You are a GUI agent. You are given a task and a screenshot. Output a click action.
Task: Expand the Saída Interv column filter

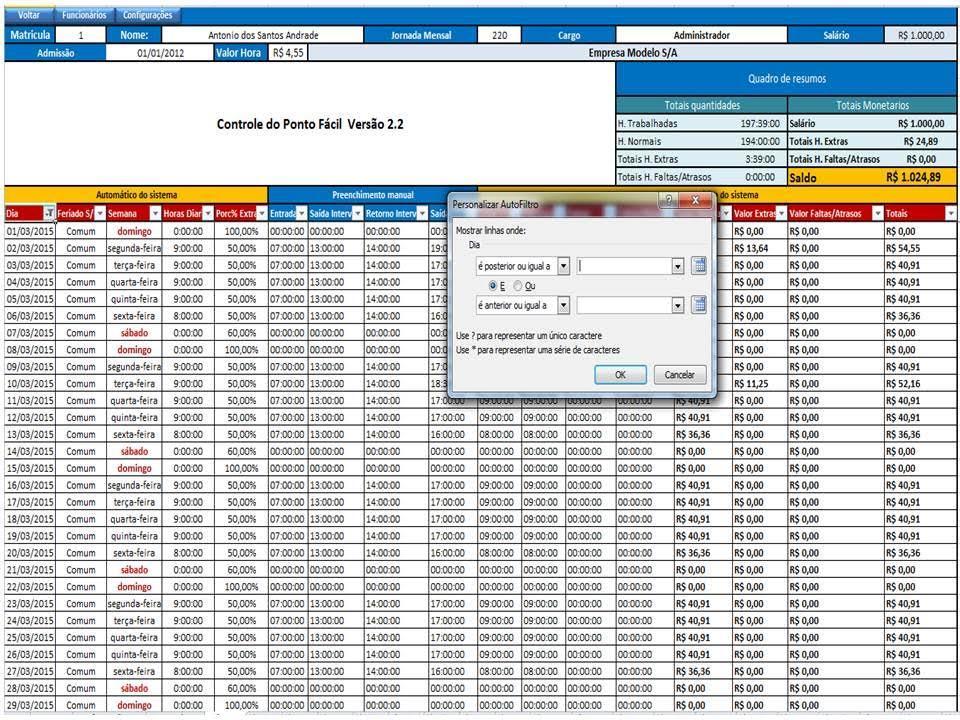(x=358, y=213)
